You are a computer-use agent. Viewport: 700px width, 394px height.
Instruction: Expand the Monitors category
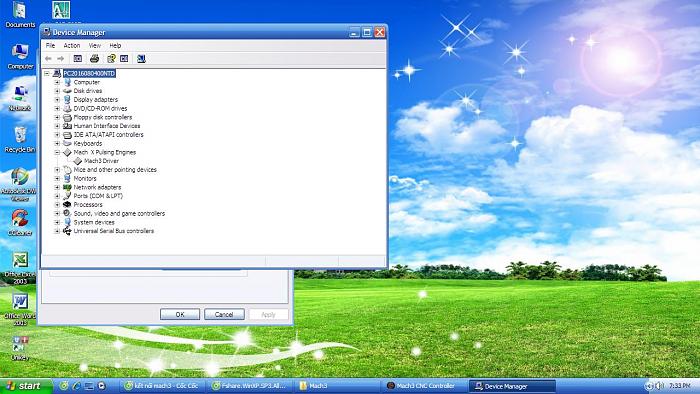click(57, 178)
